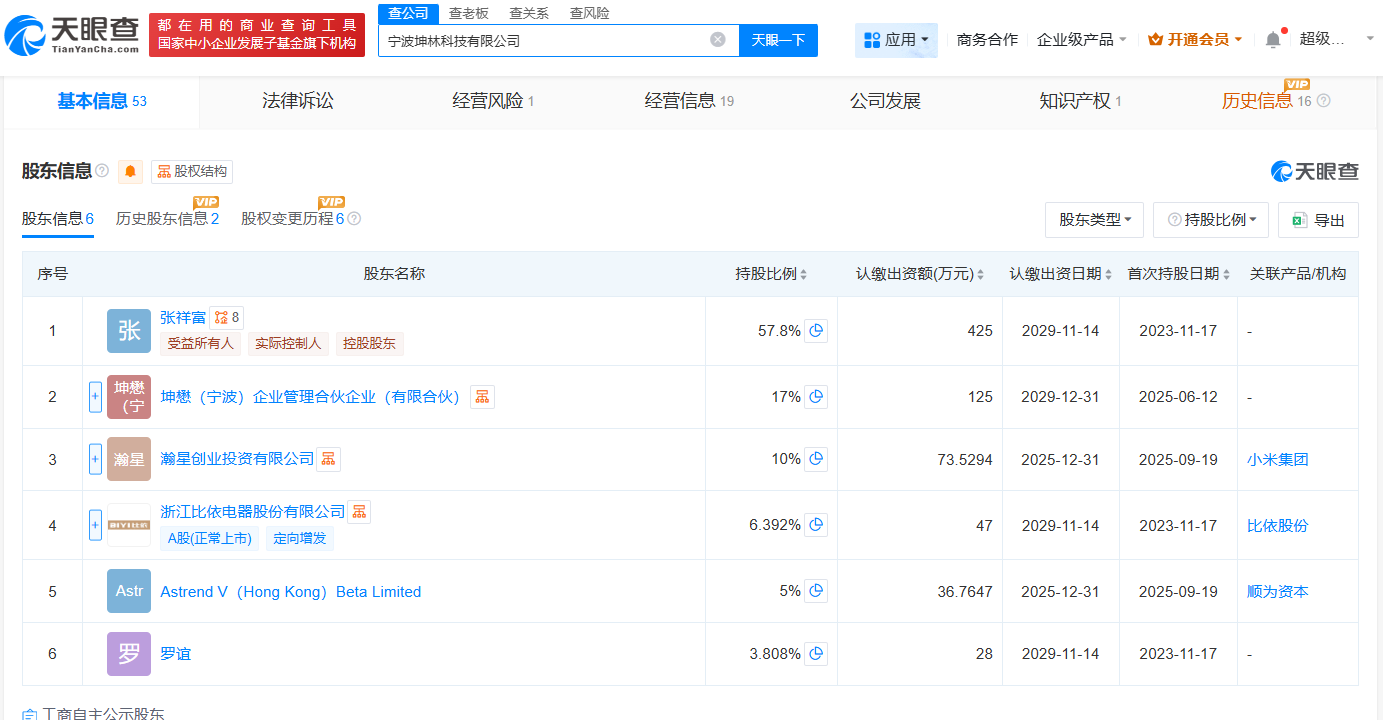Expand the 坤懋（宁波） shareholder row
This screenshot has width=1383, height=720.
93,396
